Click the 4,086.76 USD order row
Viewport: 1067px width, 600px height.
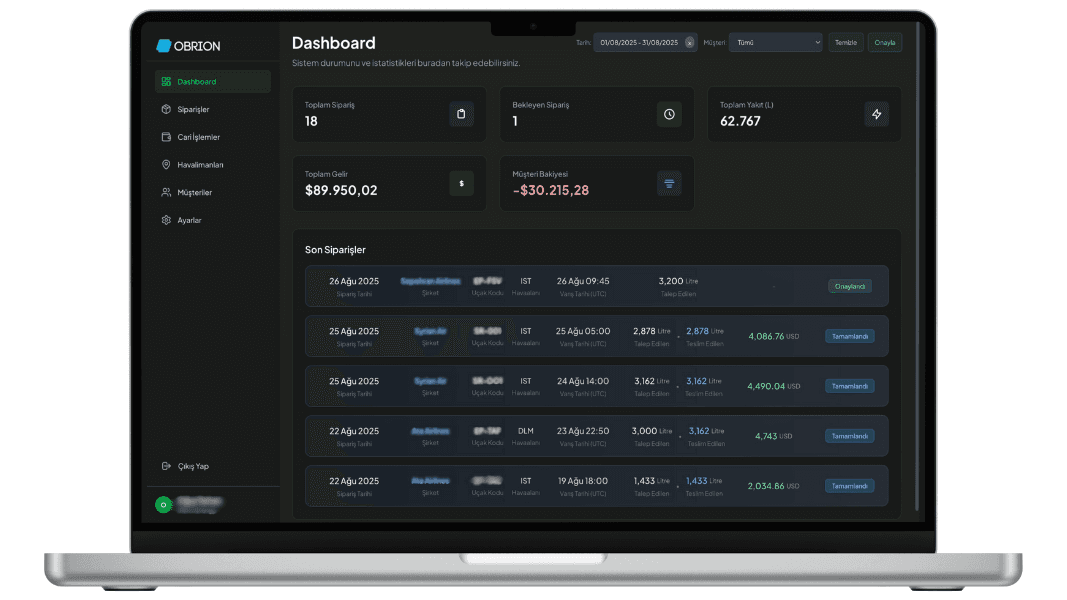coord(596,336)
